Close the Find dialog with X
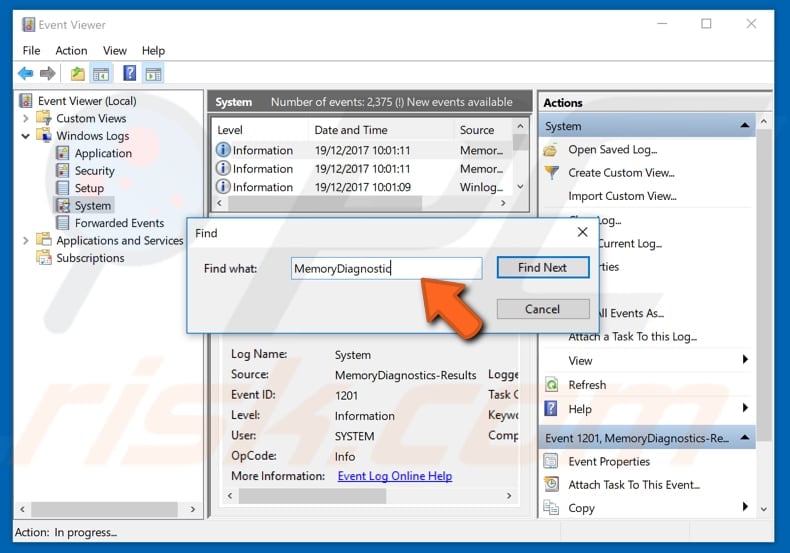The image size is (790, 553). (x=582, y=232)
